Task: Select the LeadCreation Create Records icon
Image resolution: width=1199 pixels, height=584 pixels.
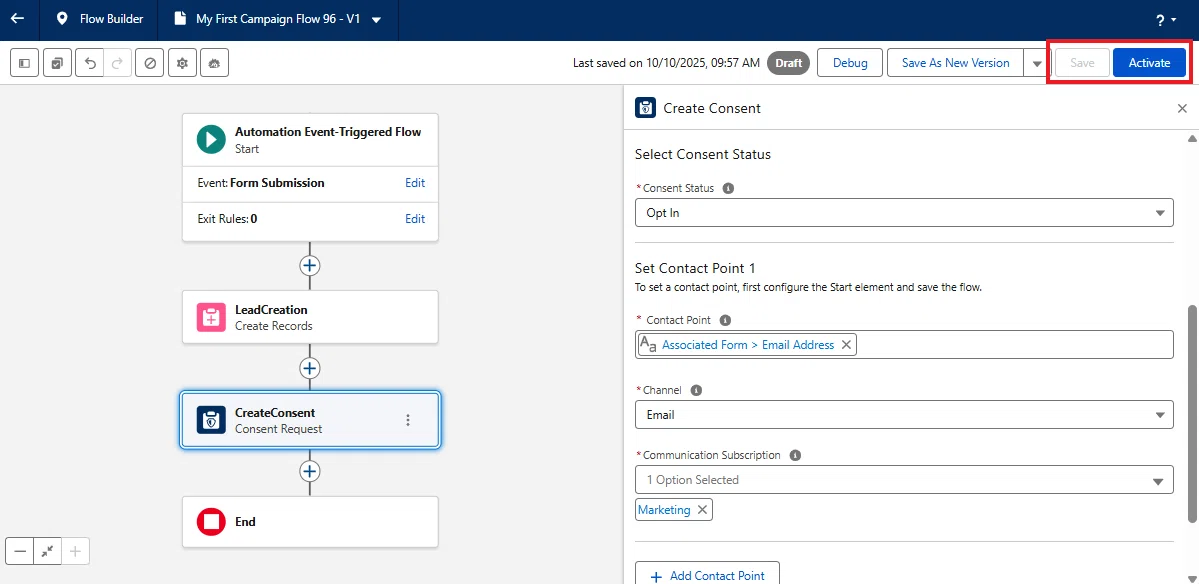Action: tap(210, 317)
